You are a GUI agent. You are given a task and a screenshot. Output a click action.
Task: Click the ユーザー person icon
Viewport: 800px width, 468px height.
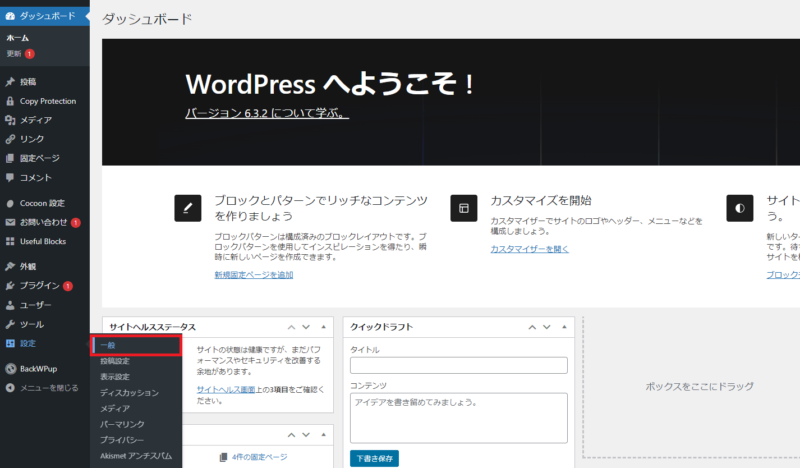pyautogui.click(x=10, y=305)
